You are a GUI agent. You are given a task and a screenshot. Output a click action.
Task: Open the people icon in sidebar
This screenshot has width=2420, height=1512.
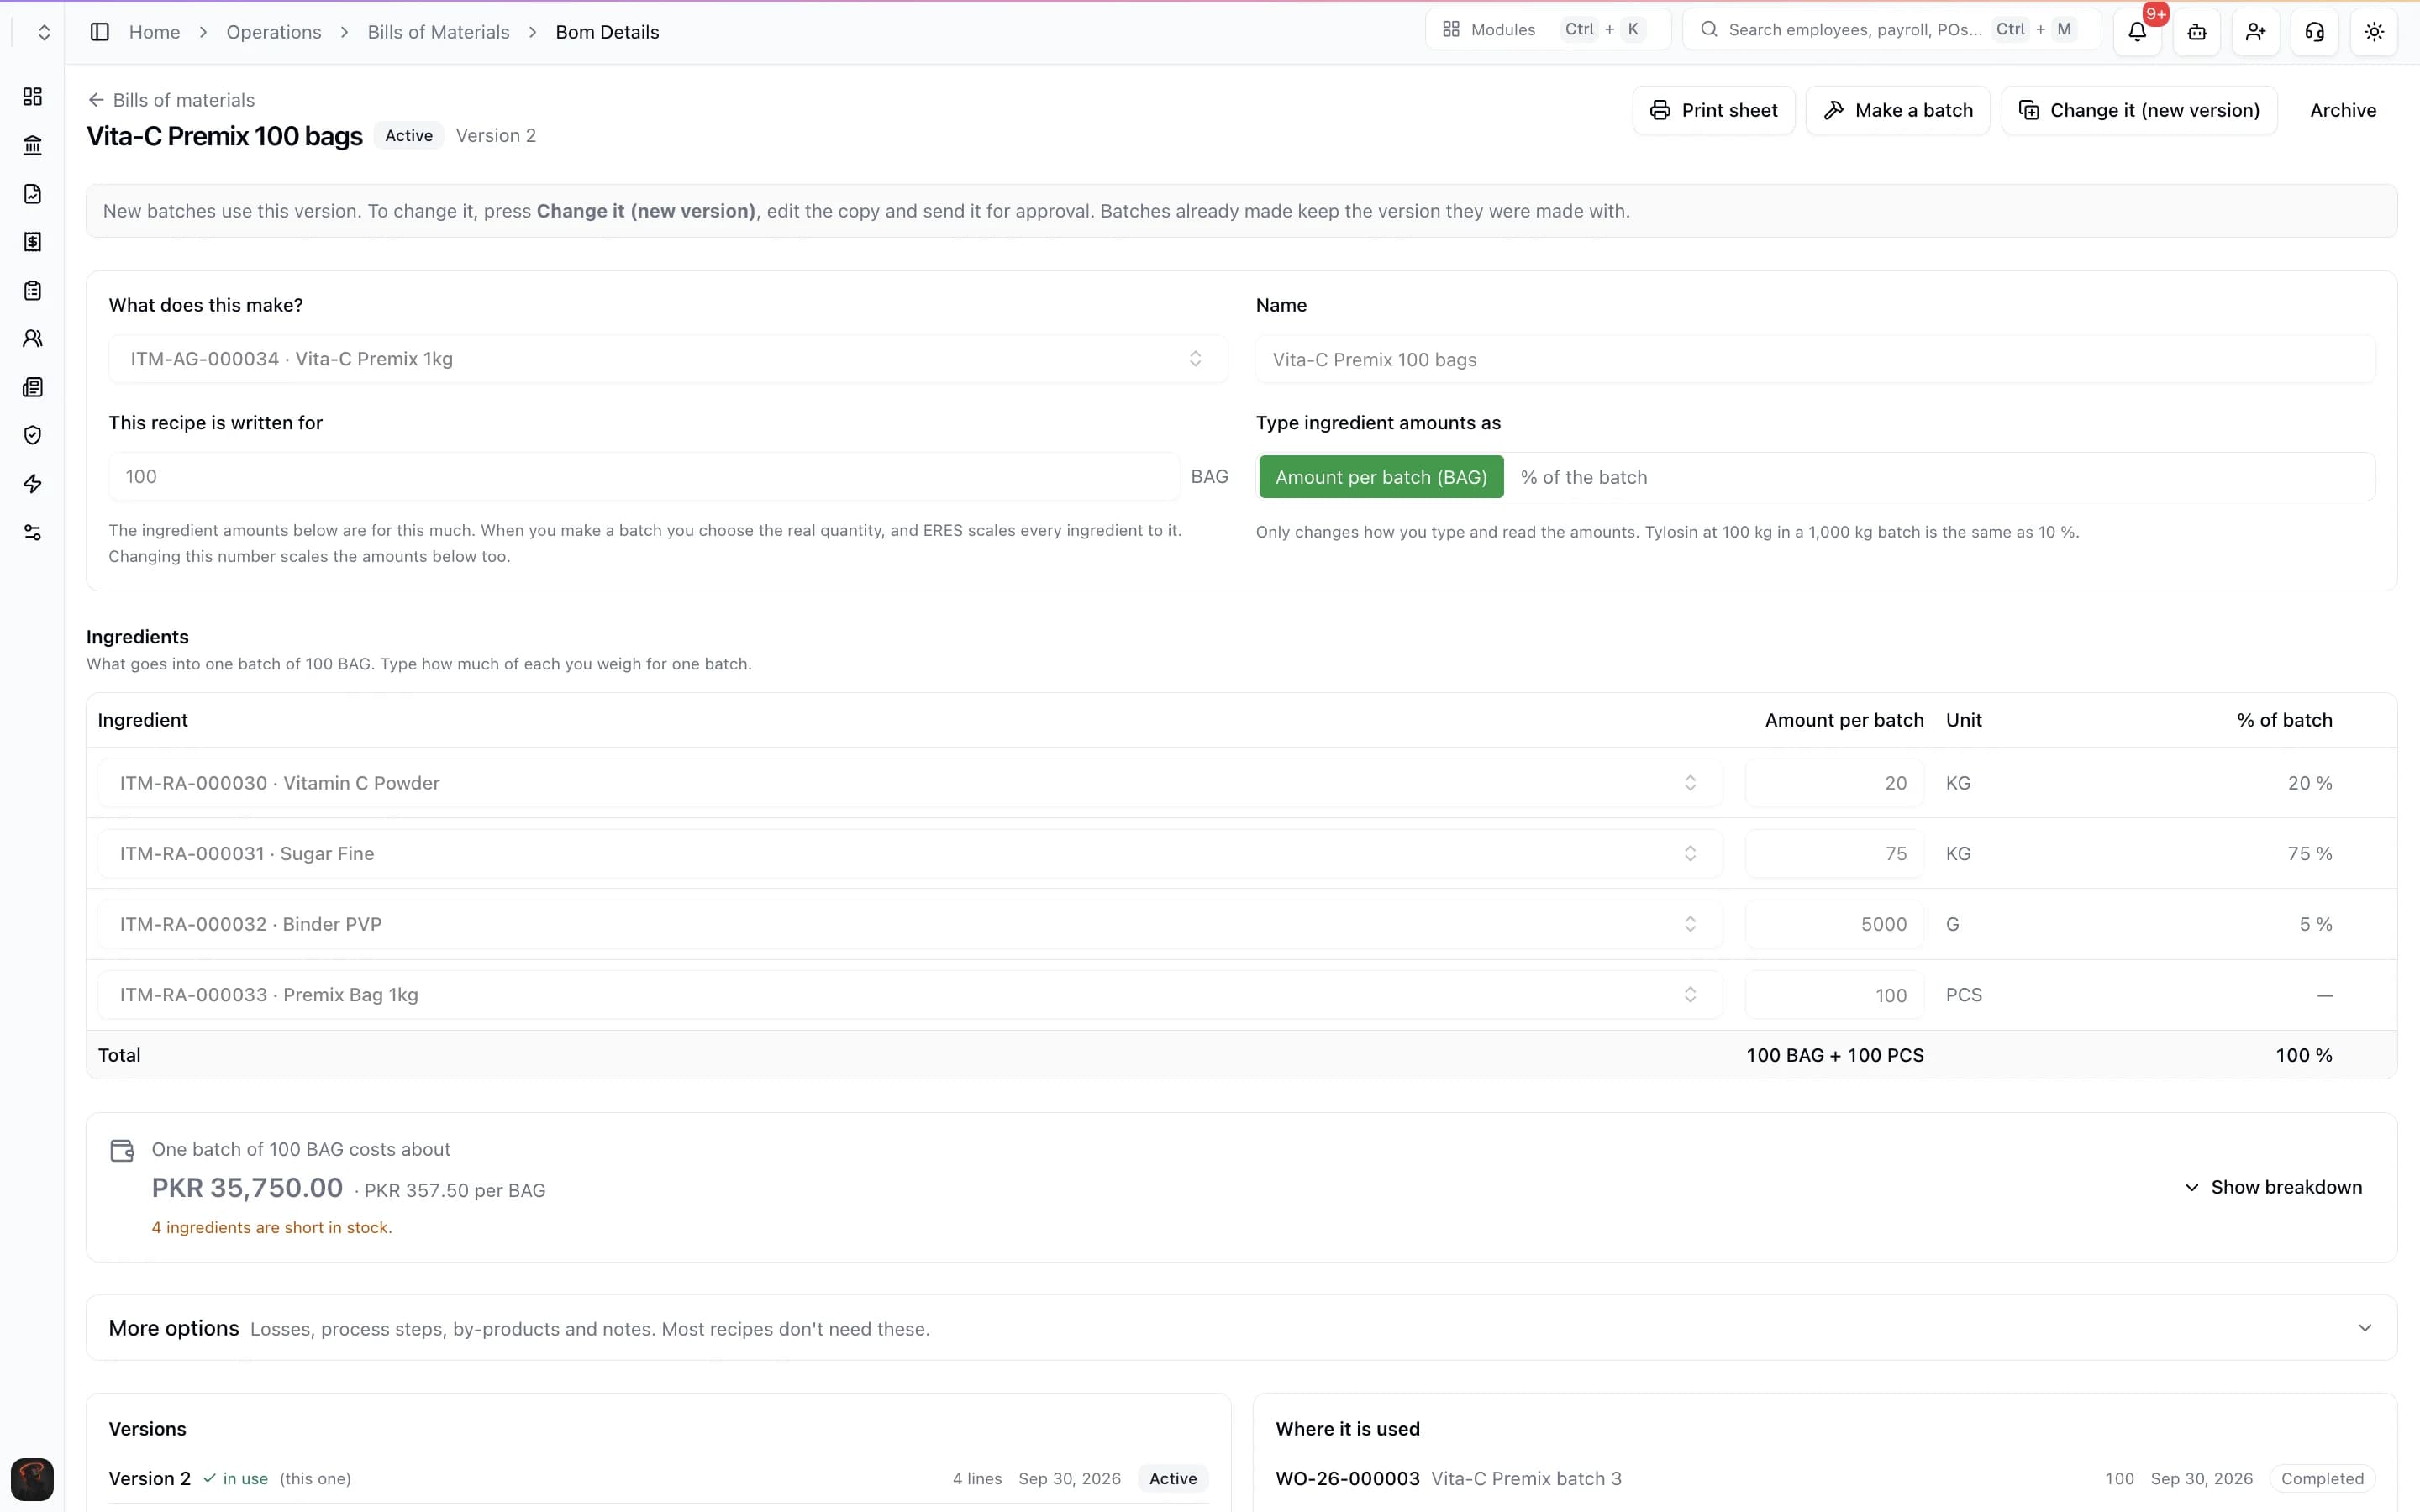pos(32,339)
